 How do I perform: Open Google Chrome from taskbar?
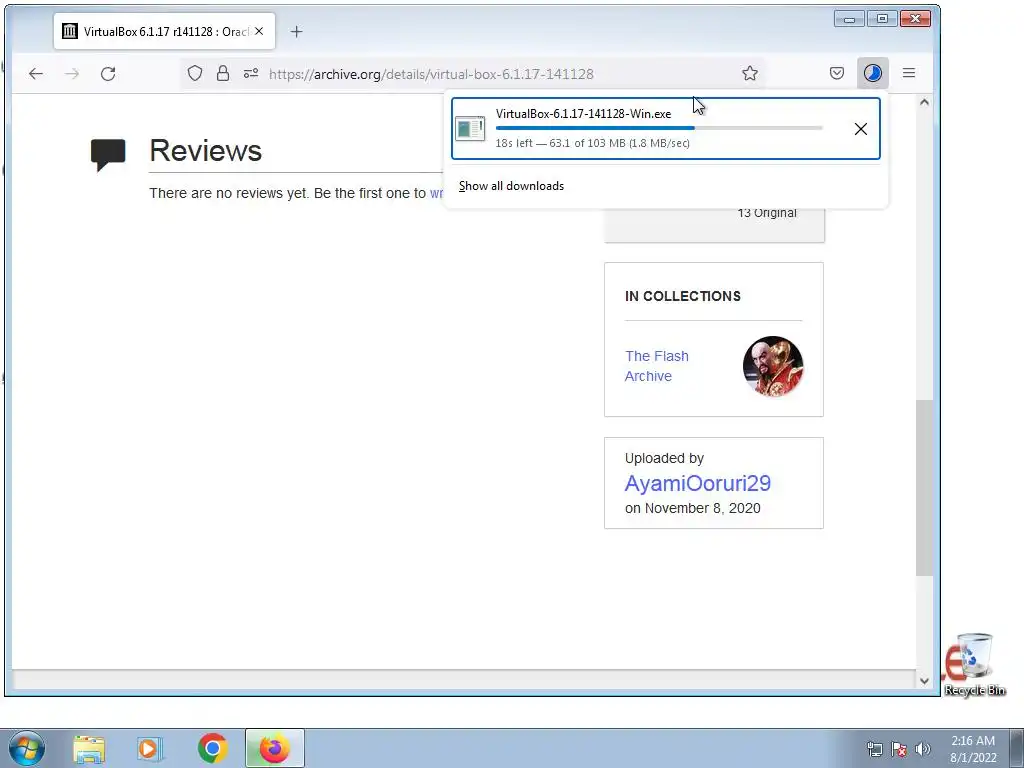point(212,748)
